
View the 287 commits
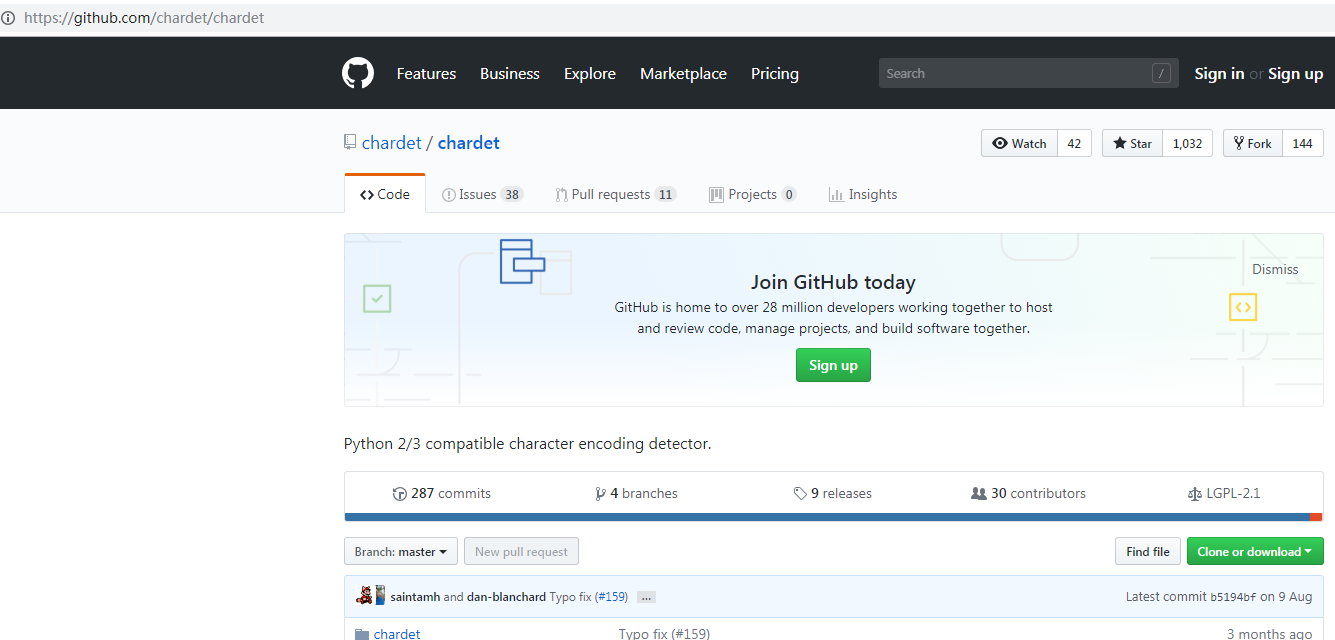442,494
